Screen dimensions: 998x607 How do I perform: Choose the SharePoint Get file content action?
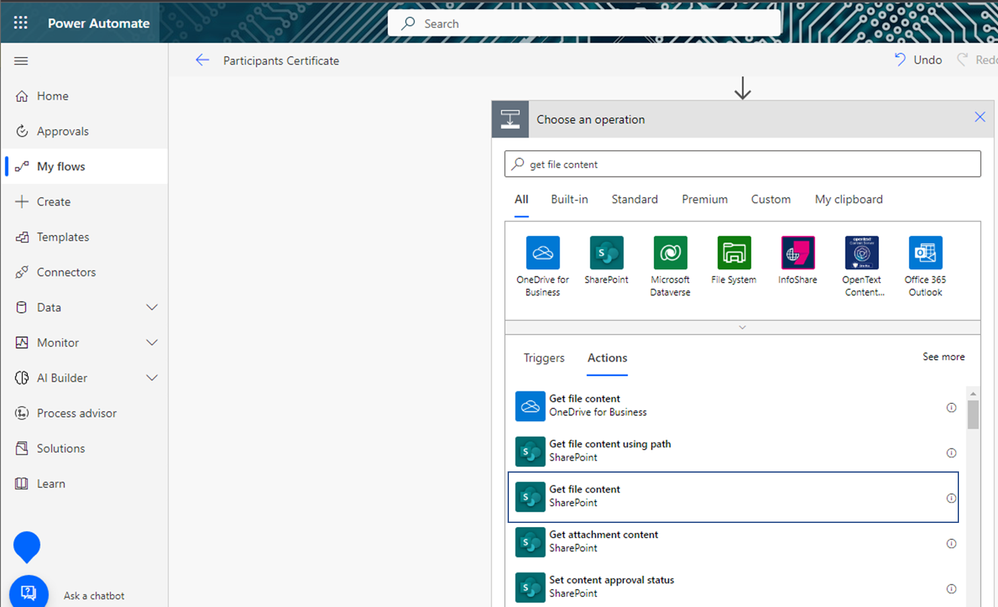(733, 497)
